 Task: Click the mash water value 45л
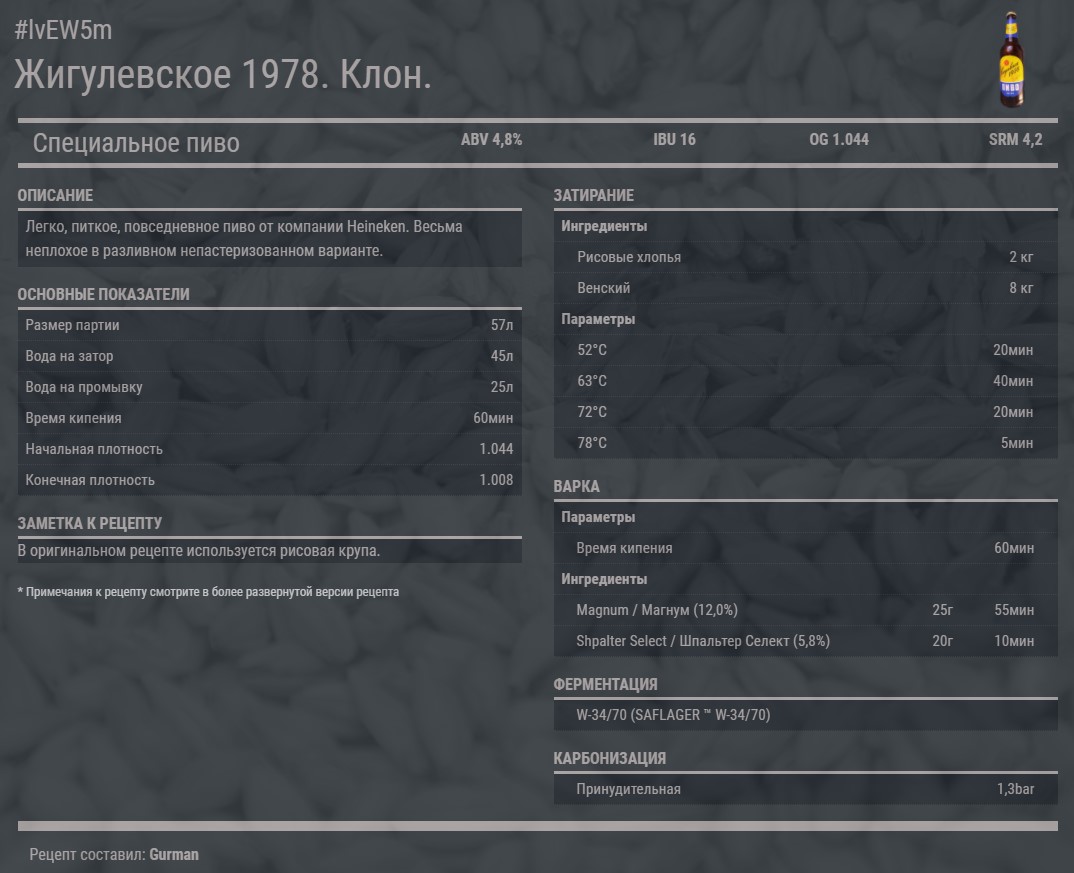tap(501, 356)
